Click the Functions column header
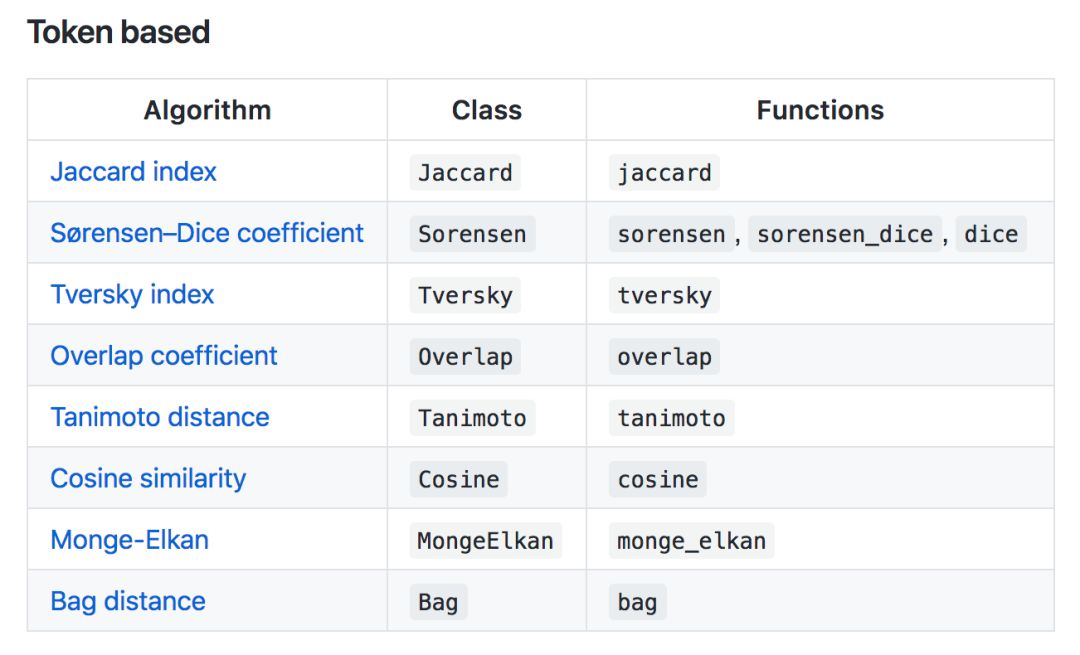This screenshot has height=655, width=1080. [x=820, y=110]
